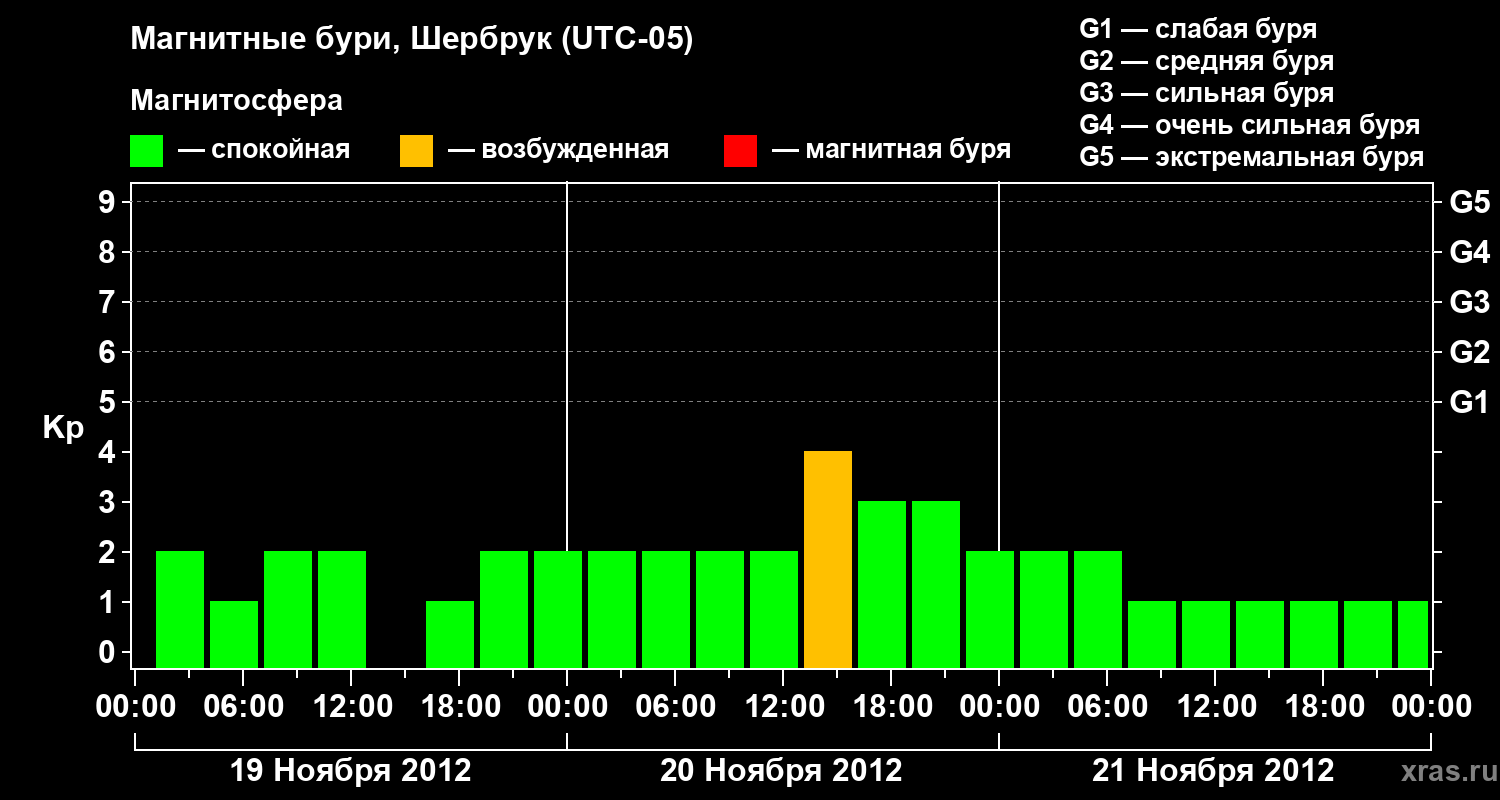Click the right-axis 'G3' label
The image size is (1500, 800).
(x=1469, y=302)
